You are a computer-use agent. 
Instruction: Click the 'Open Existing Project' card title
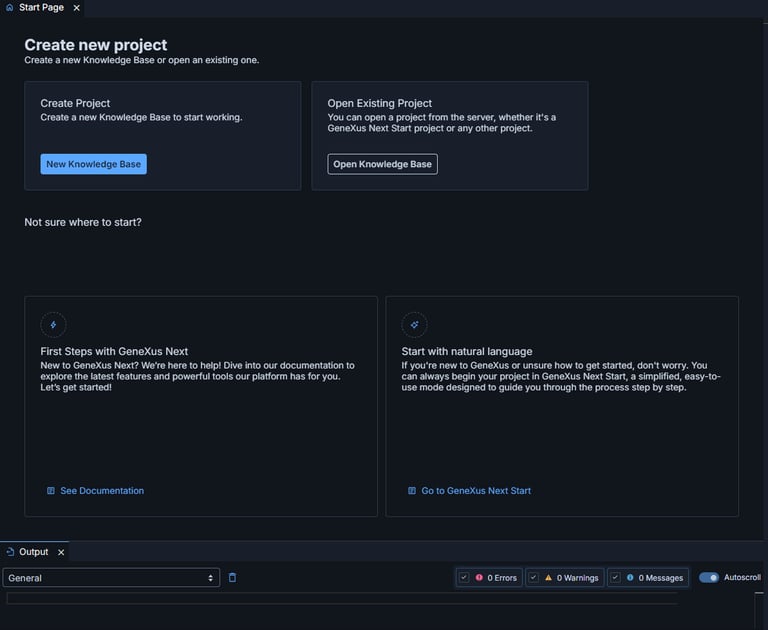pyautogui.click(x=380, y=103)
